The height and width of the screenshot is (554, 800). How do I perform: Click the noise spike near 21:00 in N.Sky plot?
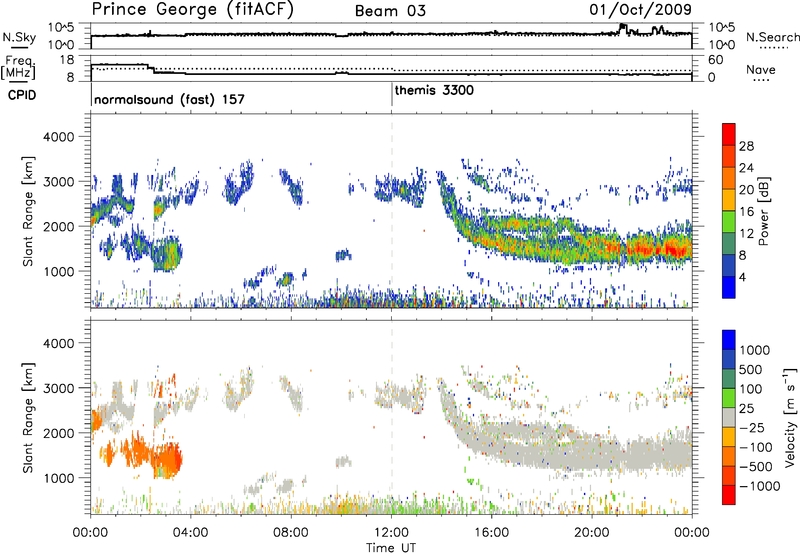tap(623, 28)
